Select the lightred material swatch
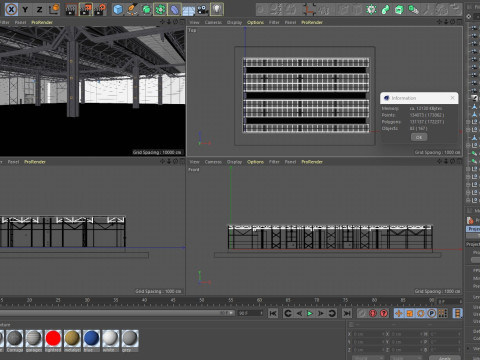 [53, 340]
